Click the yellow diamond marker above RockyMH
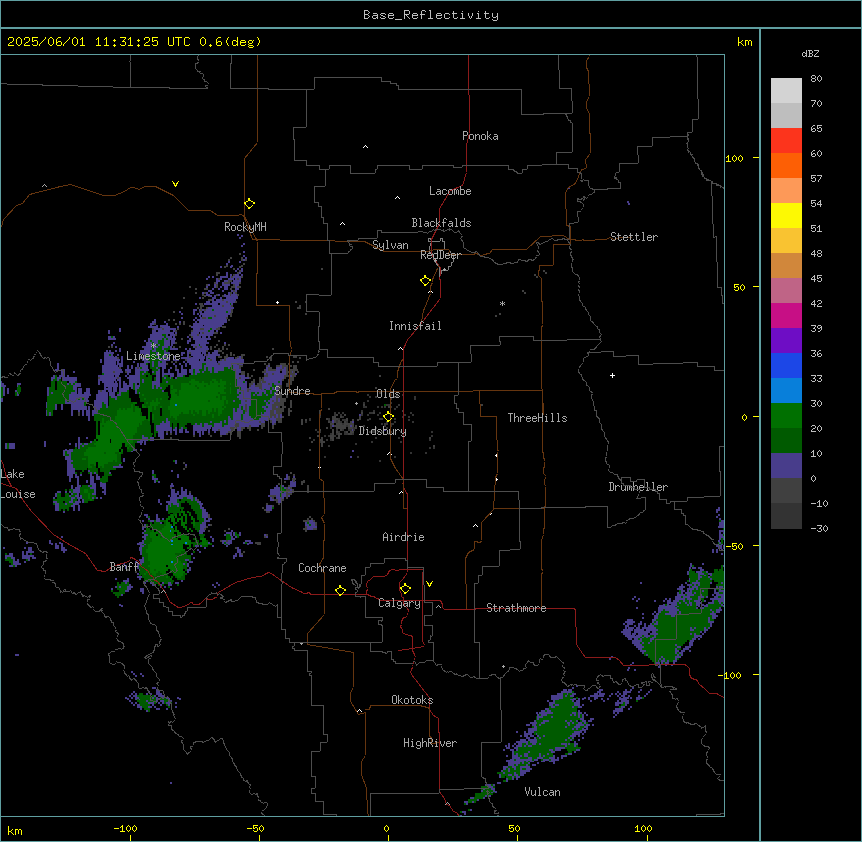Screen dimensions: 862x842 coord(249,203)
